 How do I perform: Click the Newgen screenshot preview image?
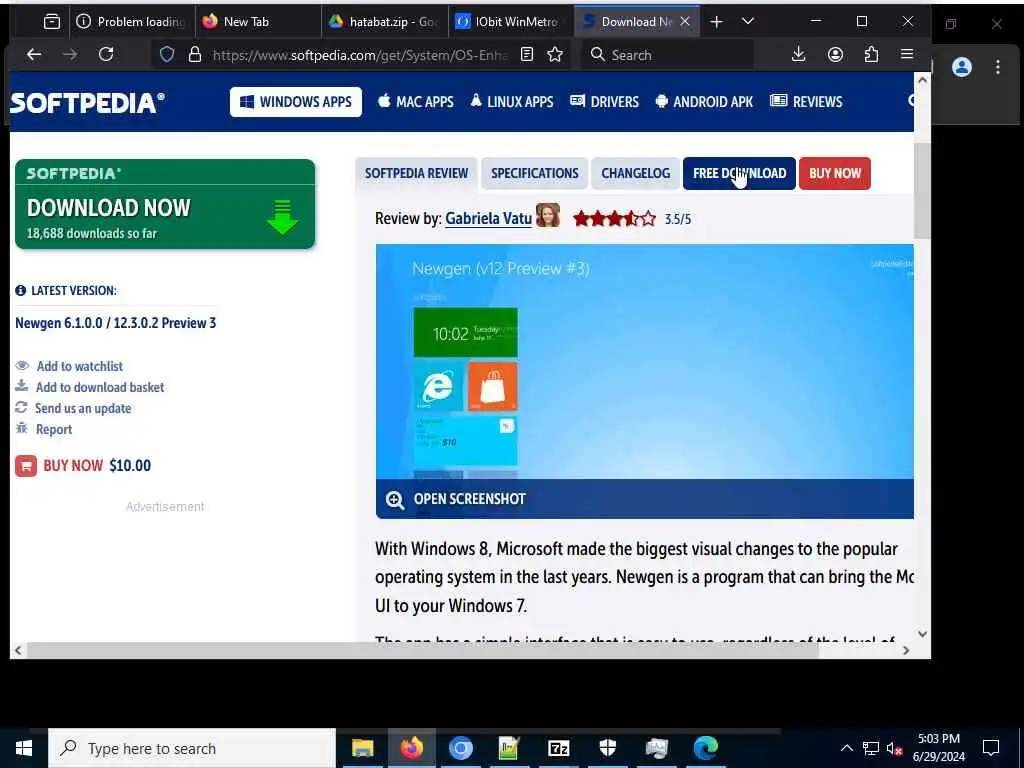click(x=645, y=361)
